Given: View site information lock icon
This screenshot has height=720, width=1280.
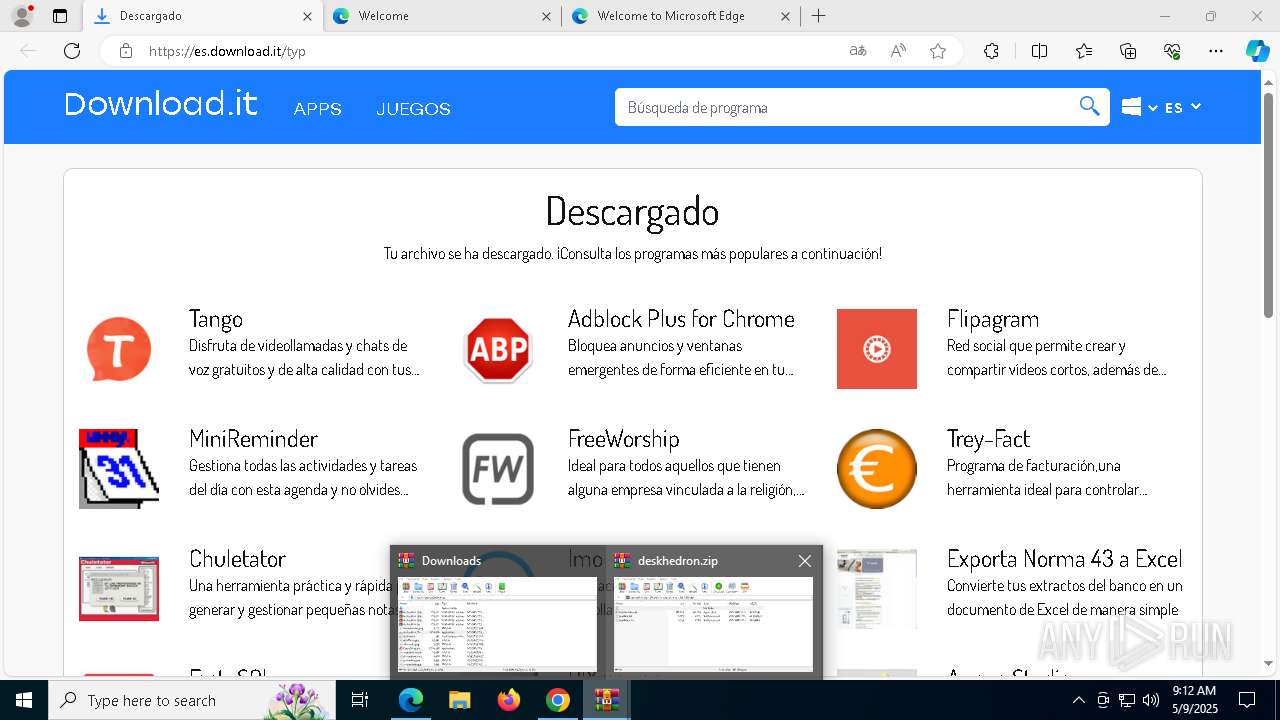Looking at the screenshot, I should tap(125, 51).
